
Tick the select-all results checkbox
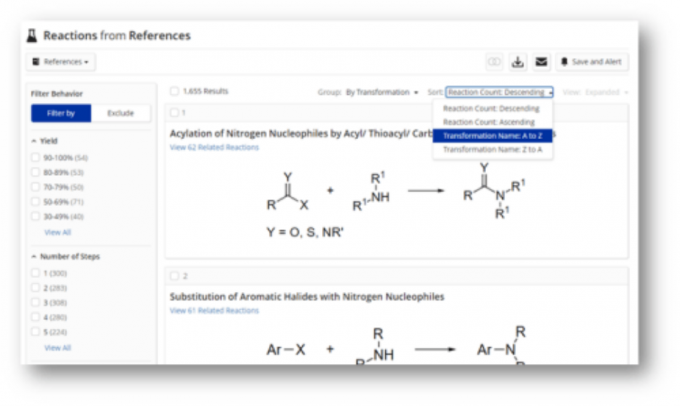coord(174,91)
